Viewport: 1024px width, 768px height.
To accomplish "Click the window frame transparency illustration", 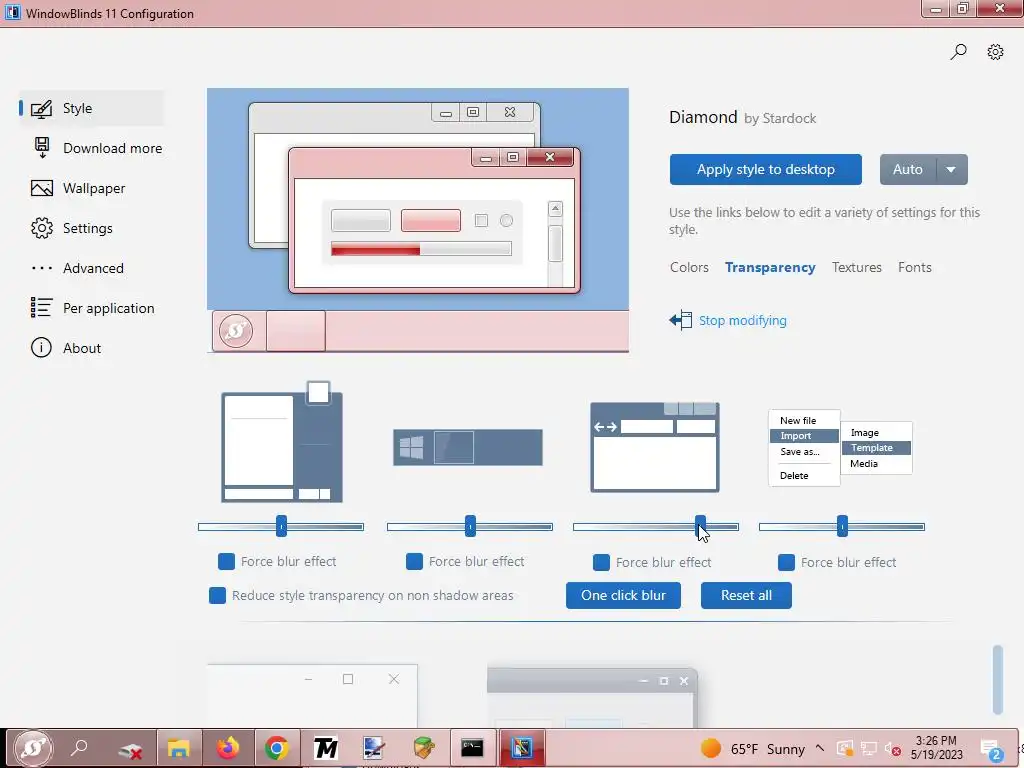I will coord(655,447).
